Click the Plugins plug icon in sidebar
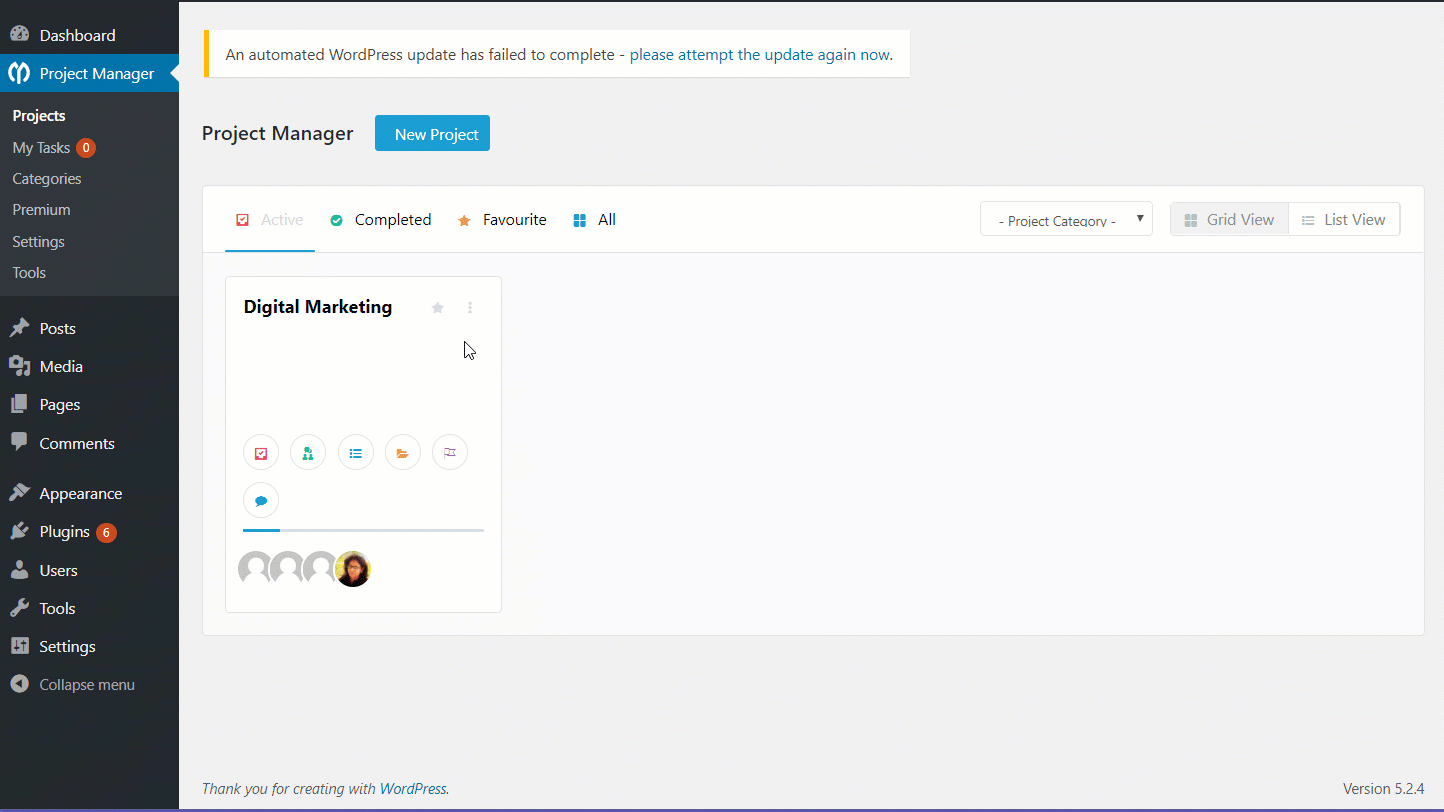 point(19,531)
